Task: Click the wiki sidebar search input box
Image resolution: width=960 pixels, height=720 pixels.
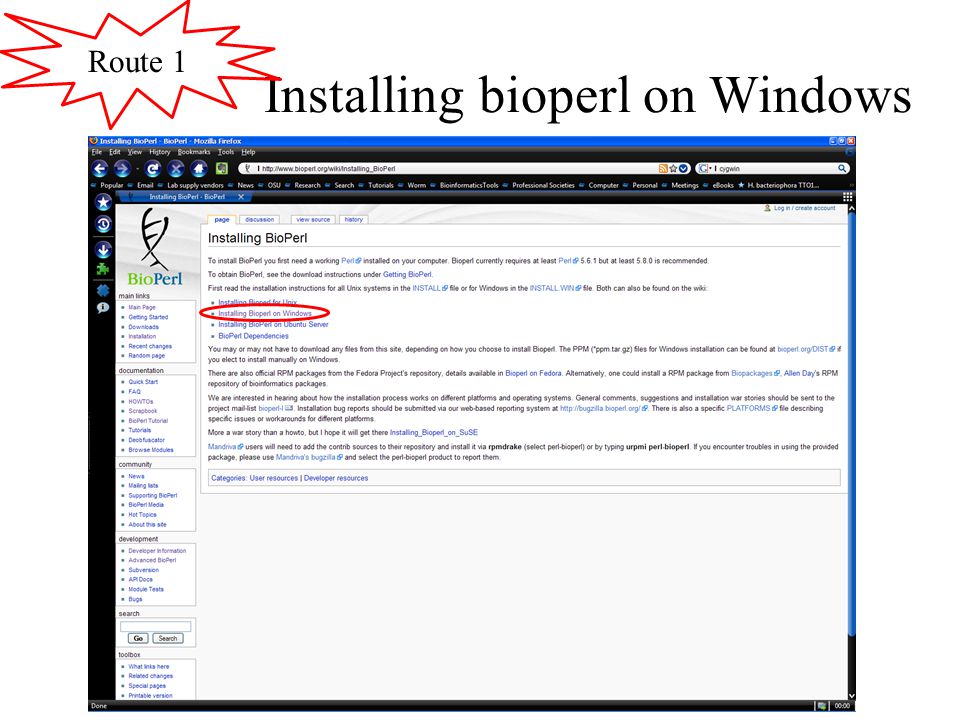Action: 156,626
